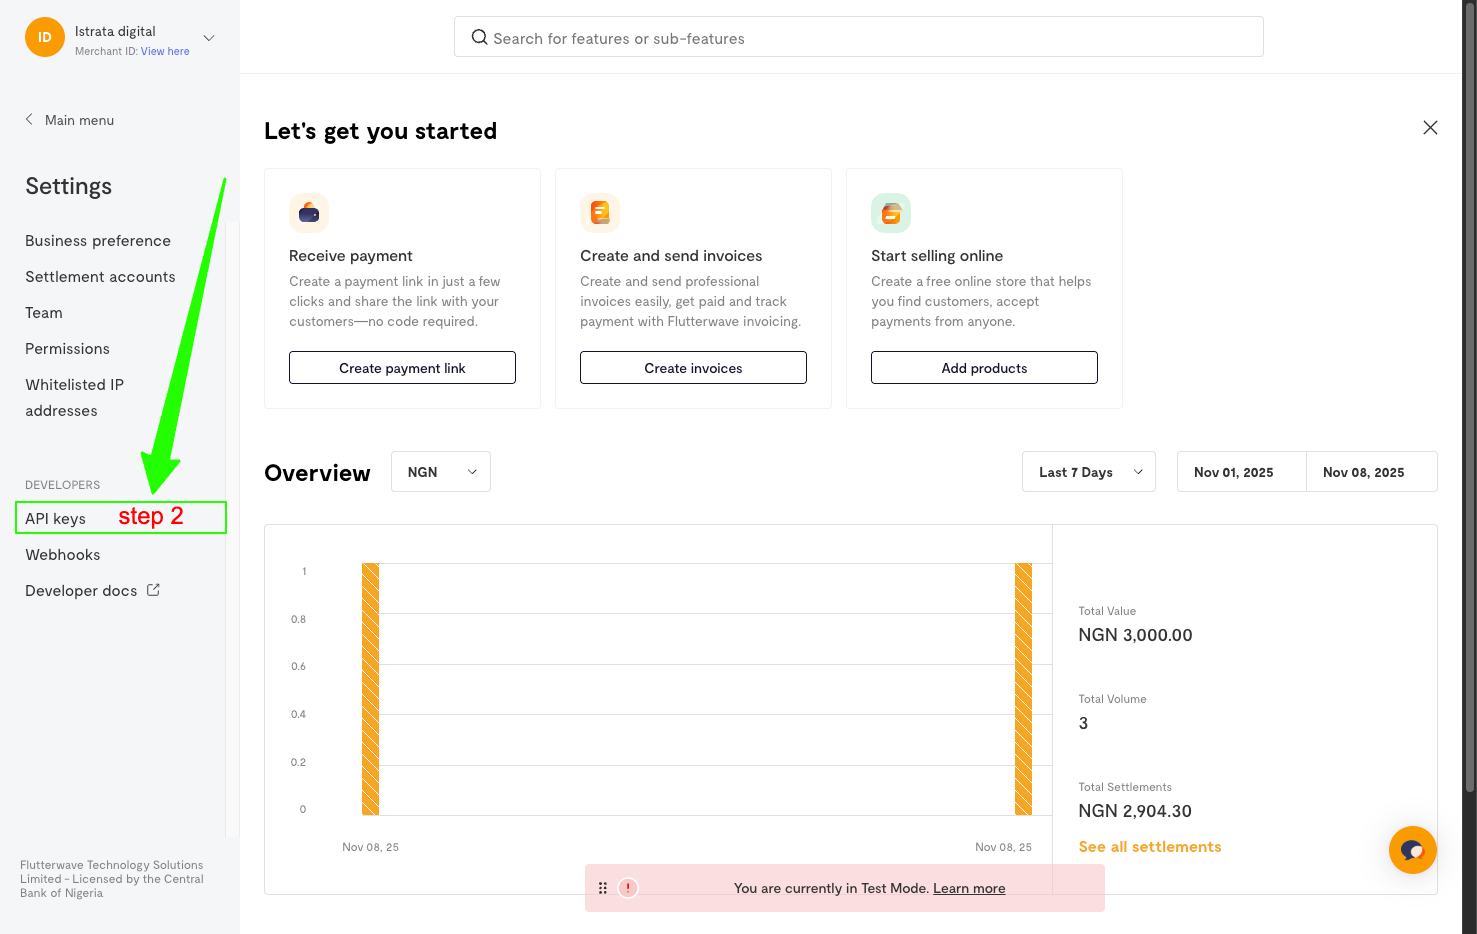Open the Last 7 Days range dropdown

[x=1088, y=472]
